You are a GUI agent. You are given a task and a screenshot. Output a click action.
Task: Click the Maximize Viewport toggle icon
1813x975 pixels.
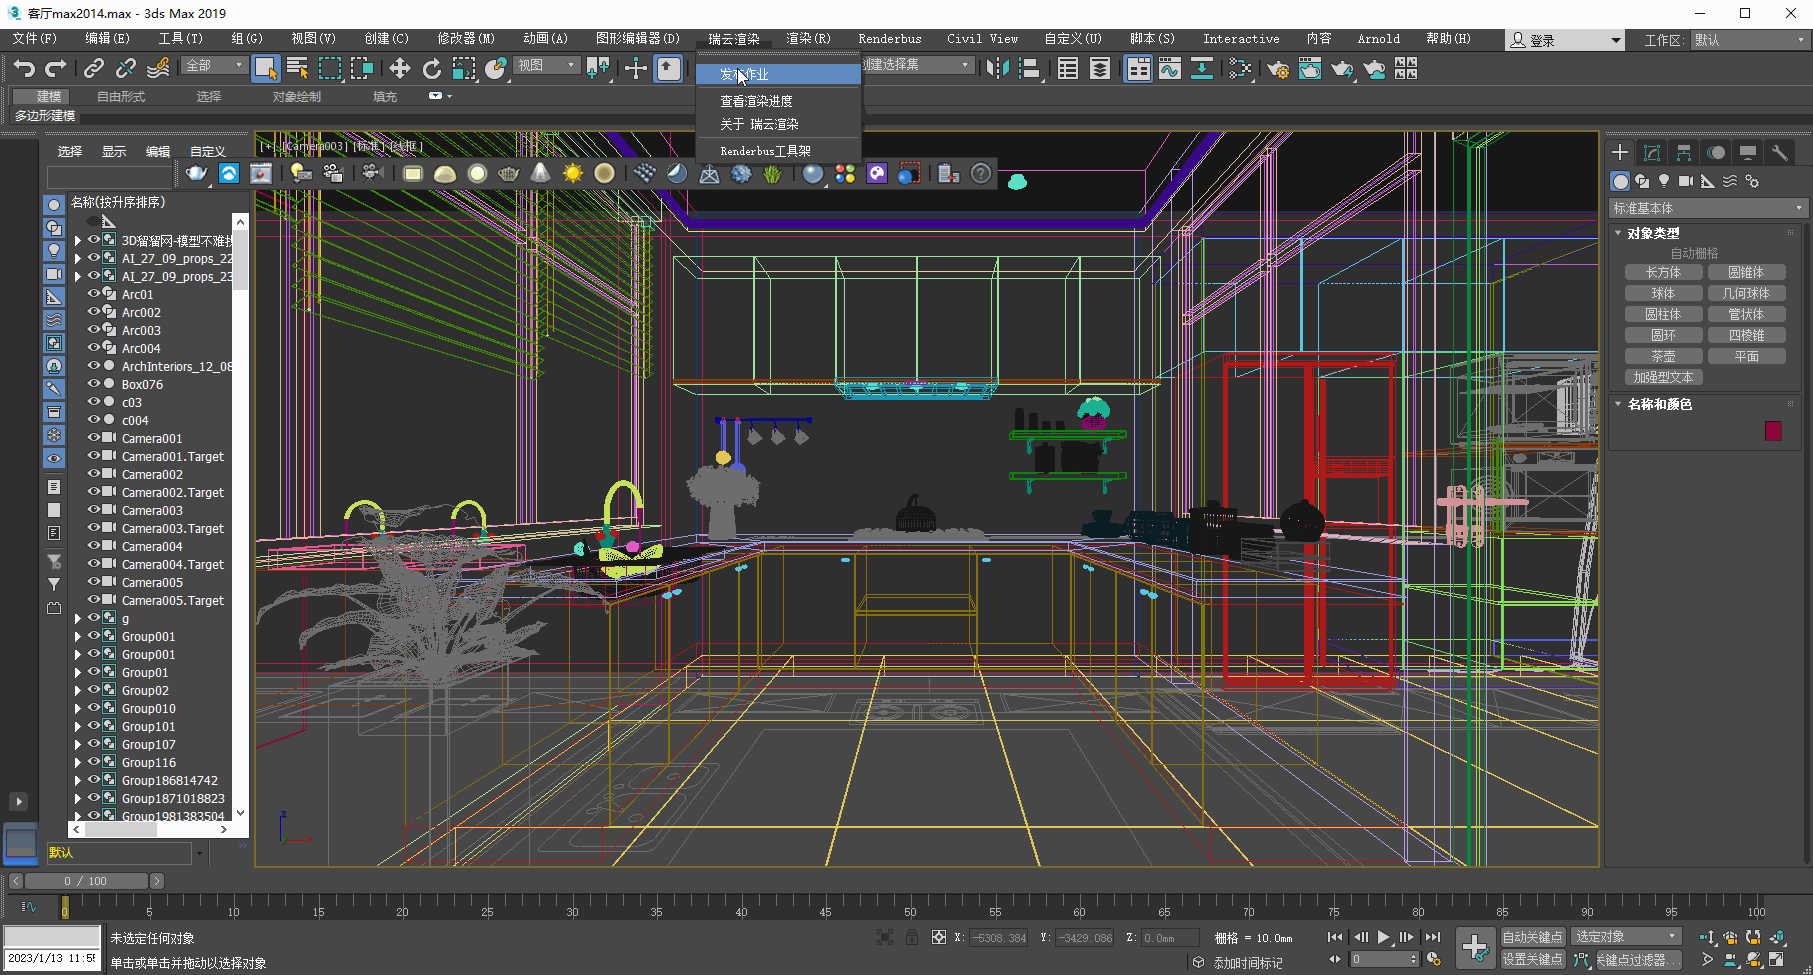click(1777, 959)
